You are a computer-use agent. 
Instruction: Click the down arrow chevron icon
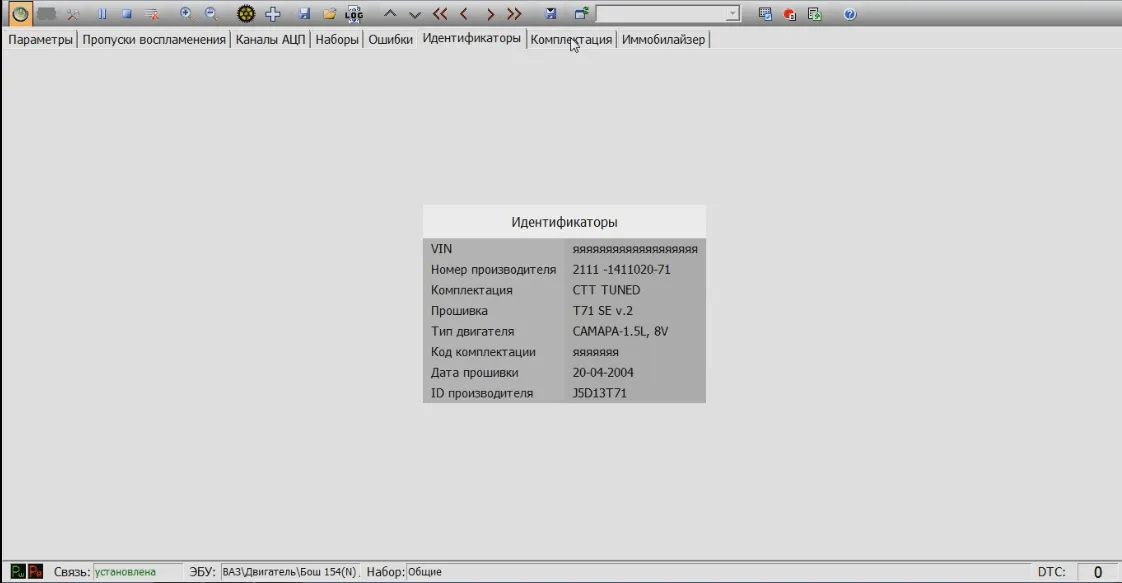point(414,14)
